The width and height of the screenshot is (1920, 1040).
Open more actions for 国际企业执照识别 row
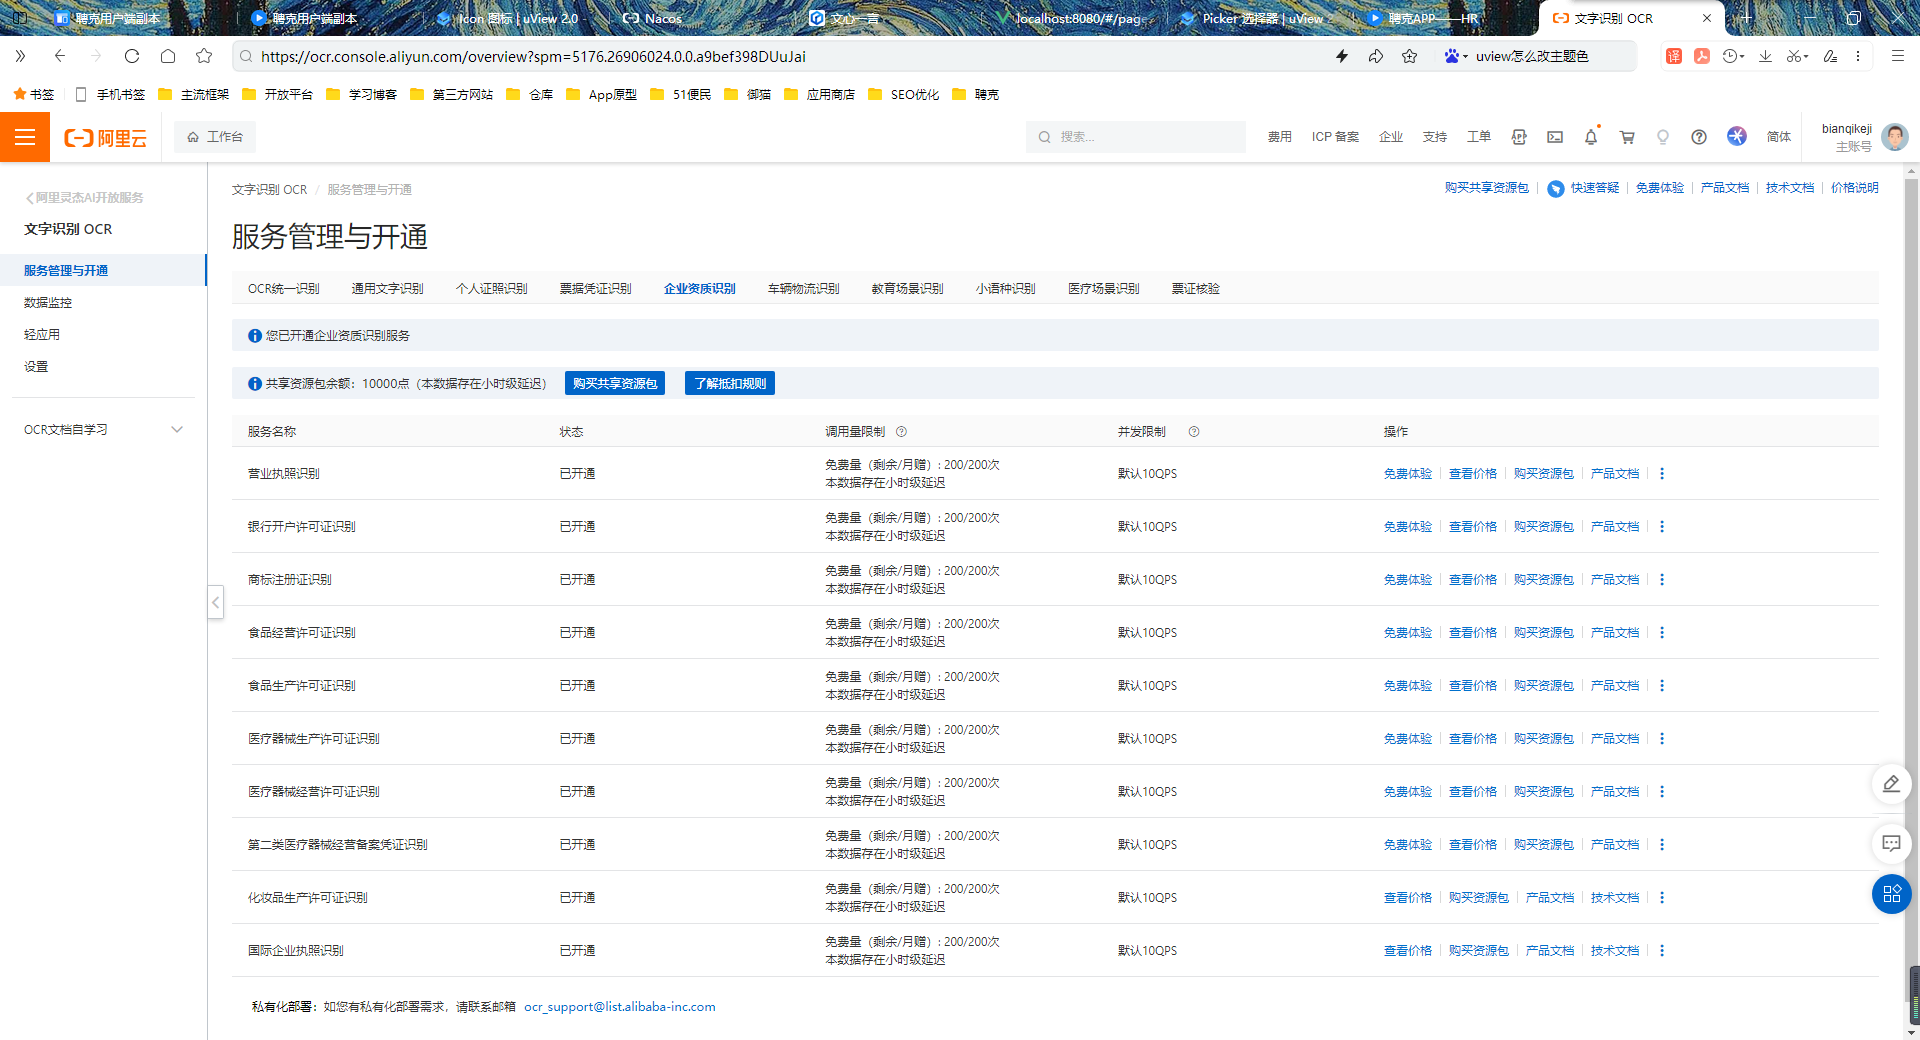[1662, 951]
